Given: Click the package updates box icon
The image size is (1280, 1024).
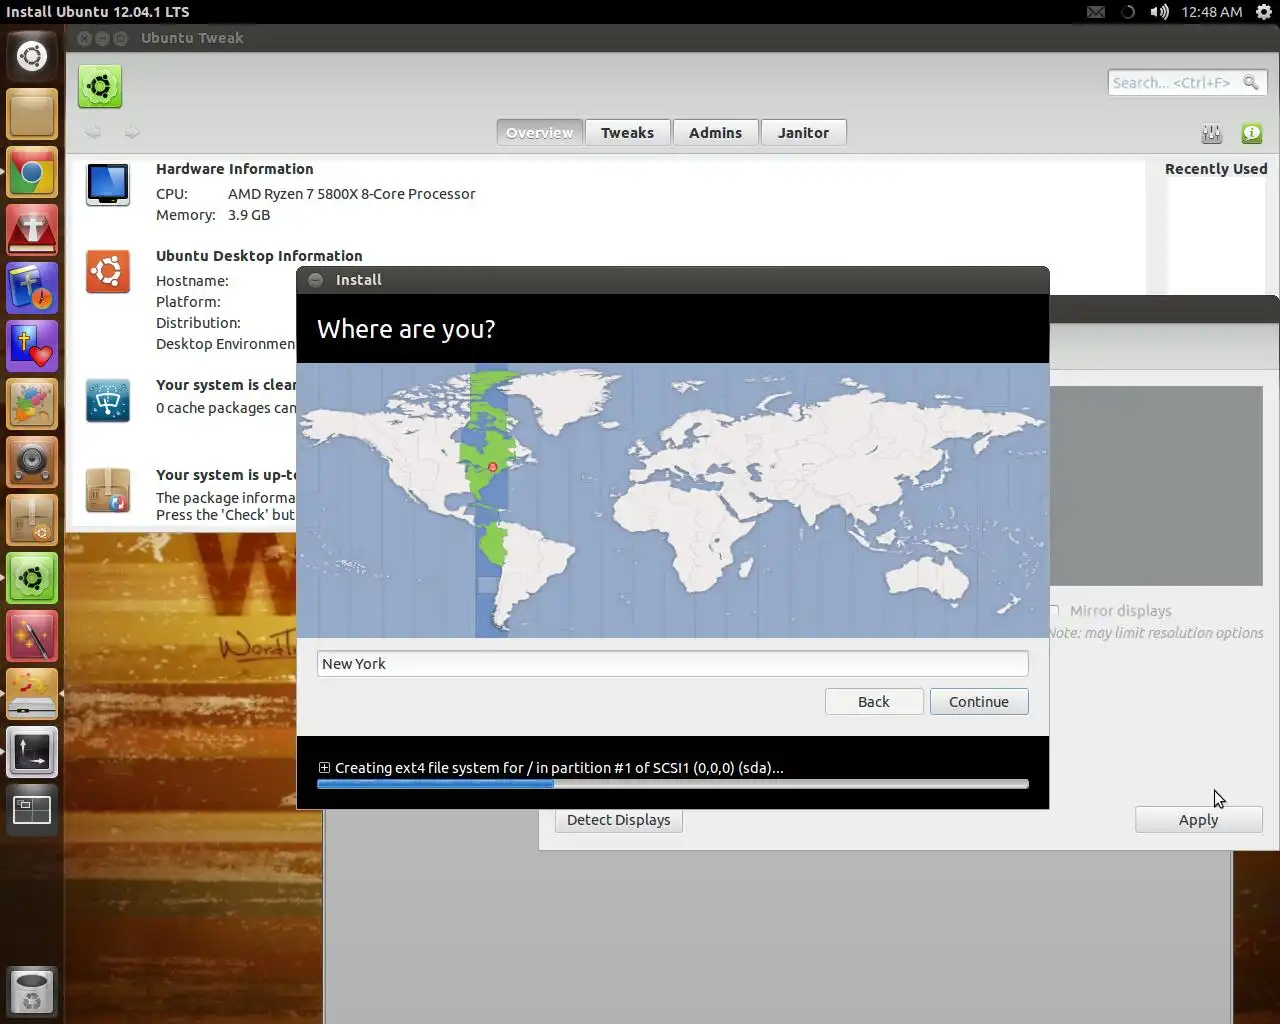Looking at the screenshot, I should [108, 491].
